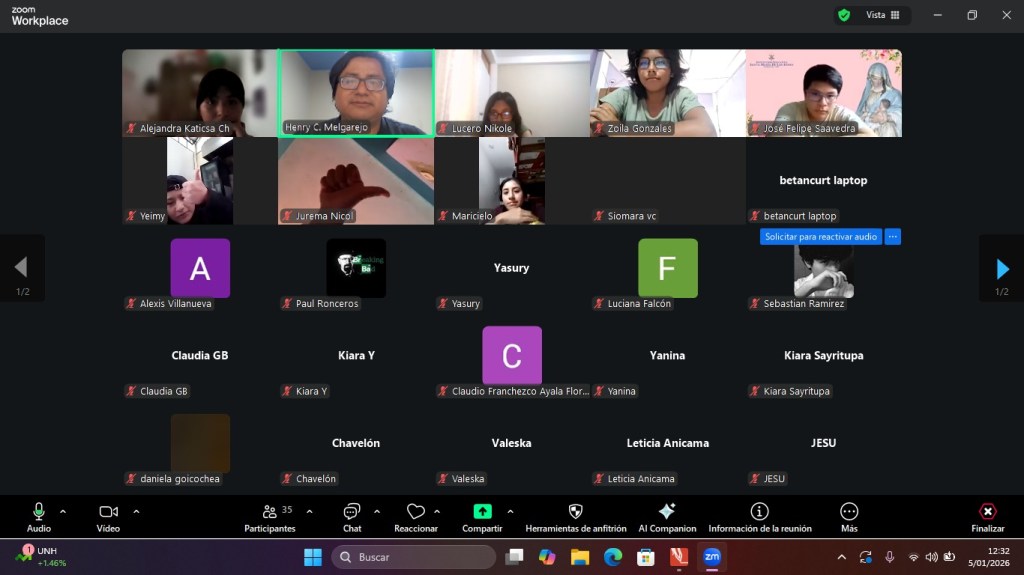Expand video options arrow next to Video
Image resolution: width=1024 pixels, height=575 pixels.
[x=136, y=511]
